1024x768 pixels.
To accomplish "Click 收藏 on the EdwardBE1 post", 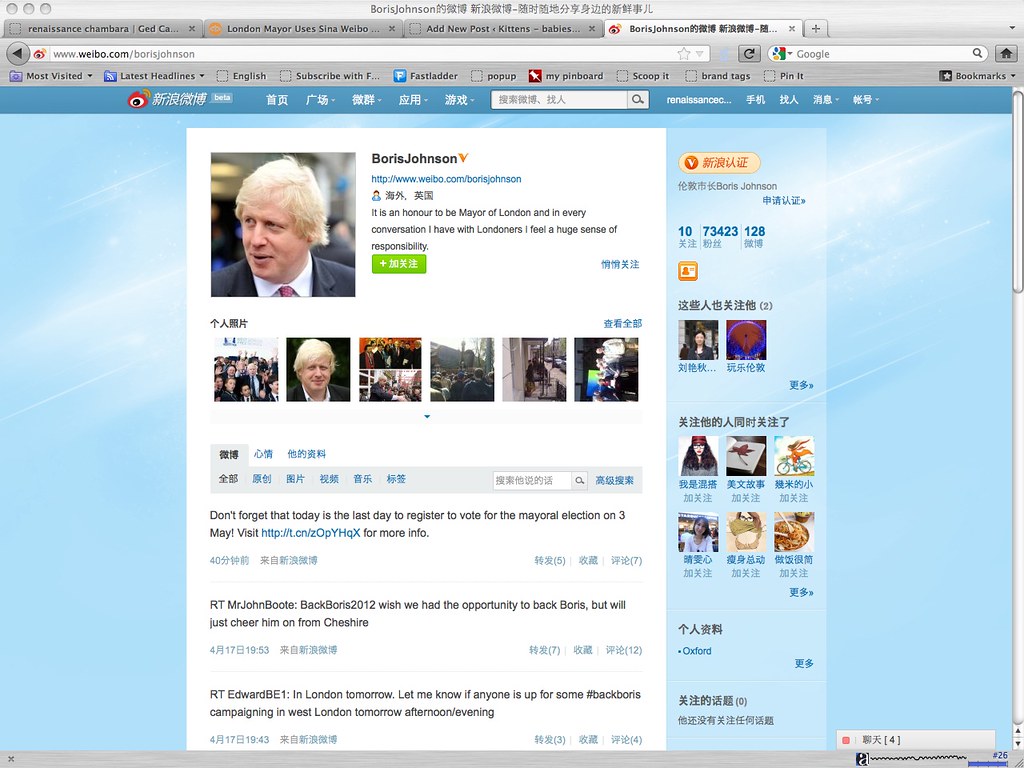I will [588, 739].
